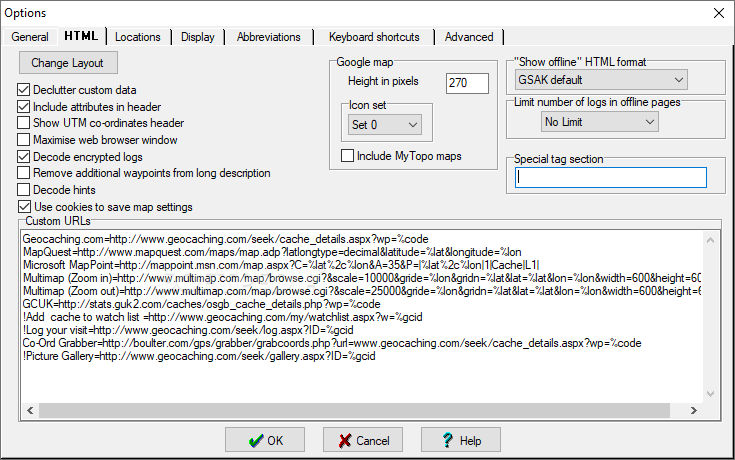Image resolution: width=735 pixels, height=460 pixels.
Task: Click the Multimap (Zoom out) URL line
Action: pos(362,291)
